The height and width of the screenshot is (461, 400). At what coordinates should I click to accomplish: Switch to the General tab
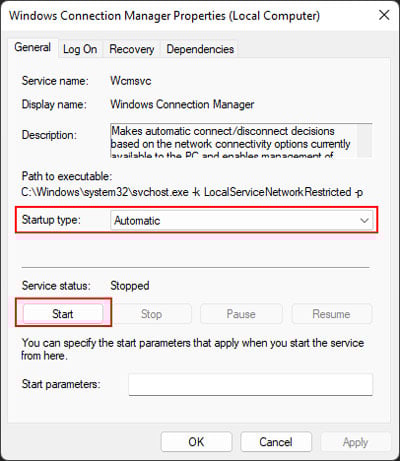(x=32, y=47)
